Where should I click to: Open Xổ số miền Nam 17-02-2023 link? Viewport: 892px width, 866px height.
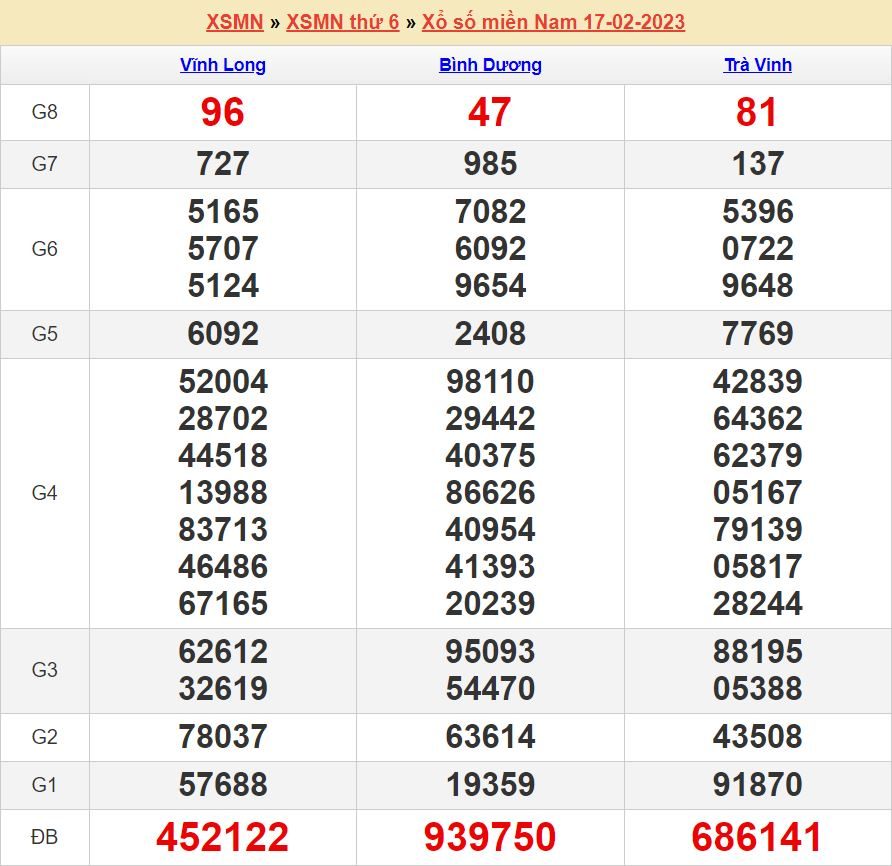click(x=553, y=22)
